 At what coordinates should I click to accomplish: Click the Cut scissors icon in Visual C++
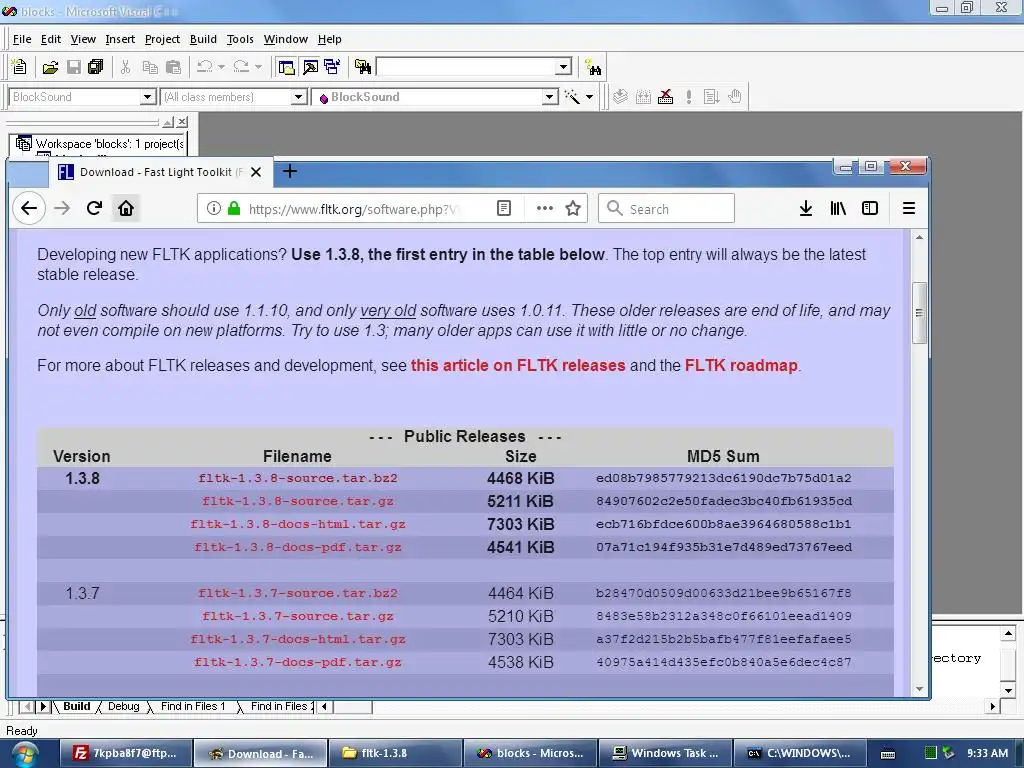125,67
